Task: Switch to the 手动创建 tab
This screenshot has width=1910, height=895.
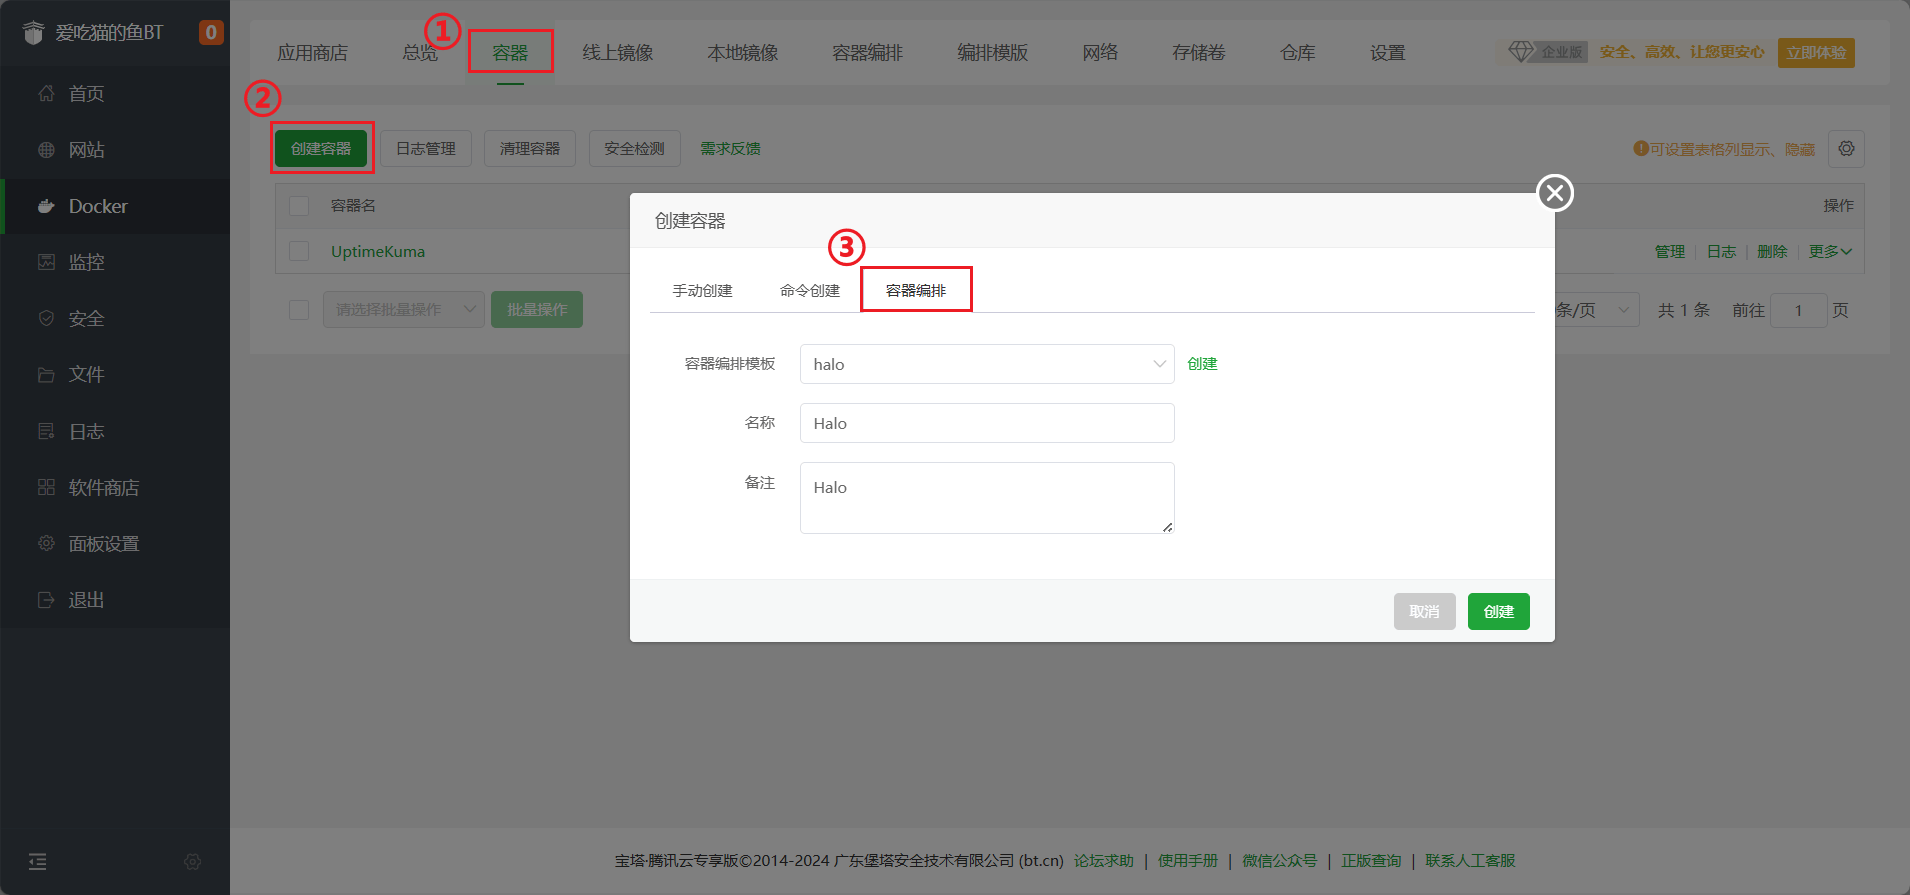Action: click(x=702, y=291)
